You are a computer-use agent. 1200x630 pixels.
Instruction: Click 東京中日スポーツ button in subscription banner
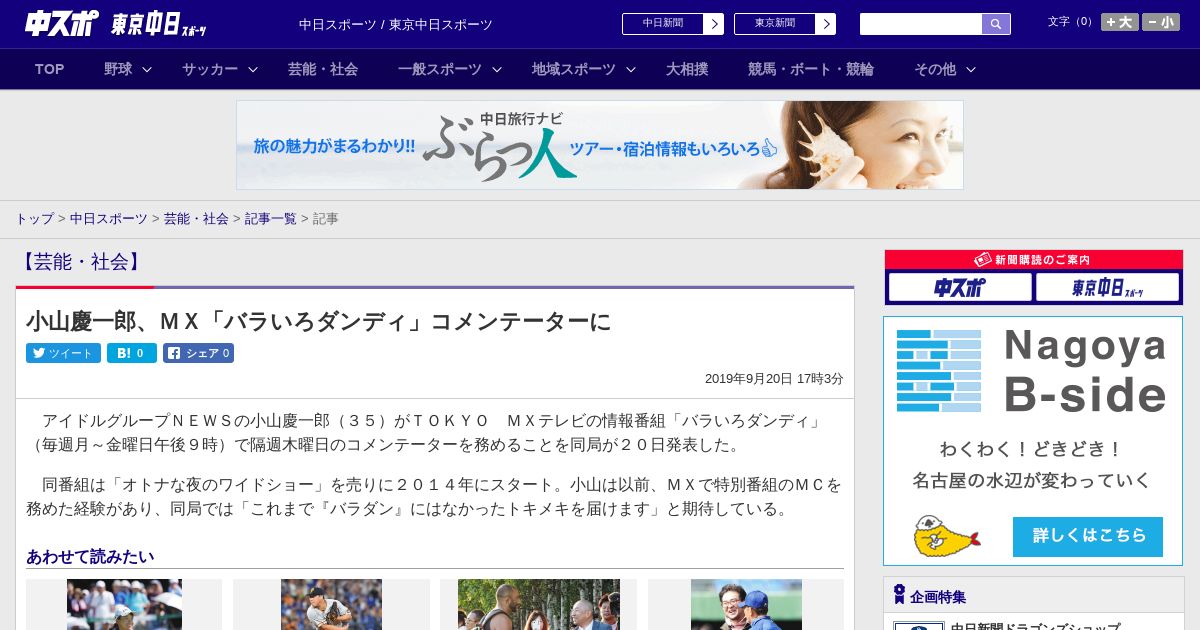pos(1107,288)
